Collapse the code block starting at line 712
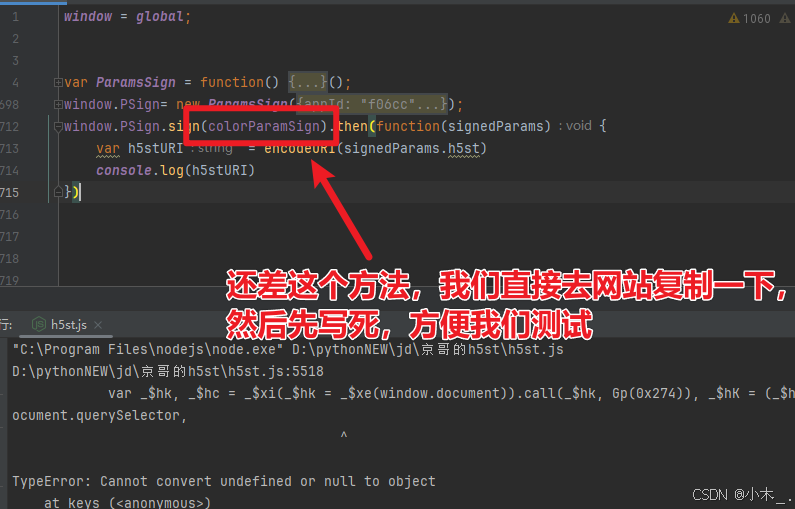 pyautogui.click(x=58, y=127)
